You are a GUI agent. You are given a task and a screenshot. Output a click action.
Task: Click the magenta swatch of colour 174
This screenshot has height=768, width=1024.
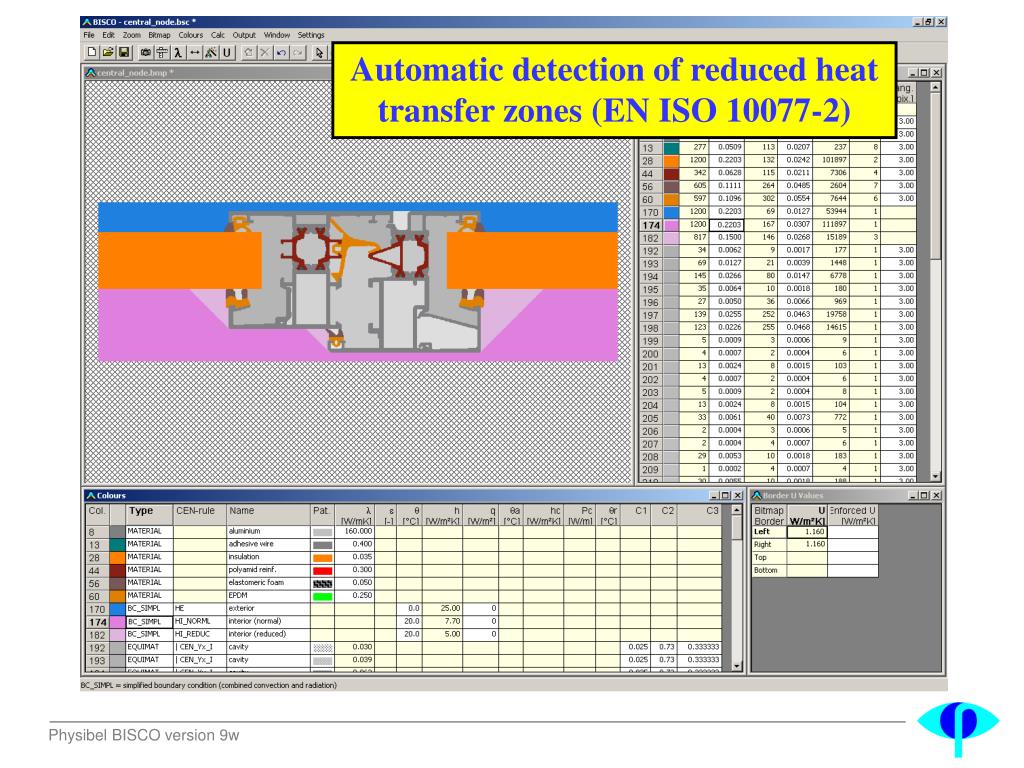[117, 622]
